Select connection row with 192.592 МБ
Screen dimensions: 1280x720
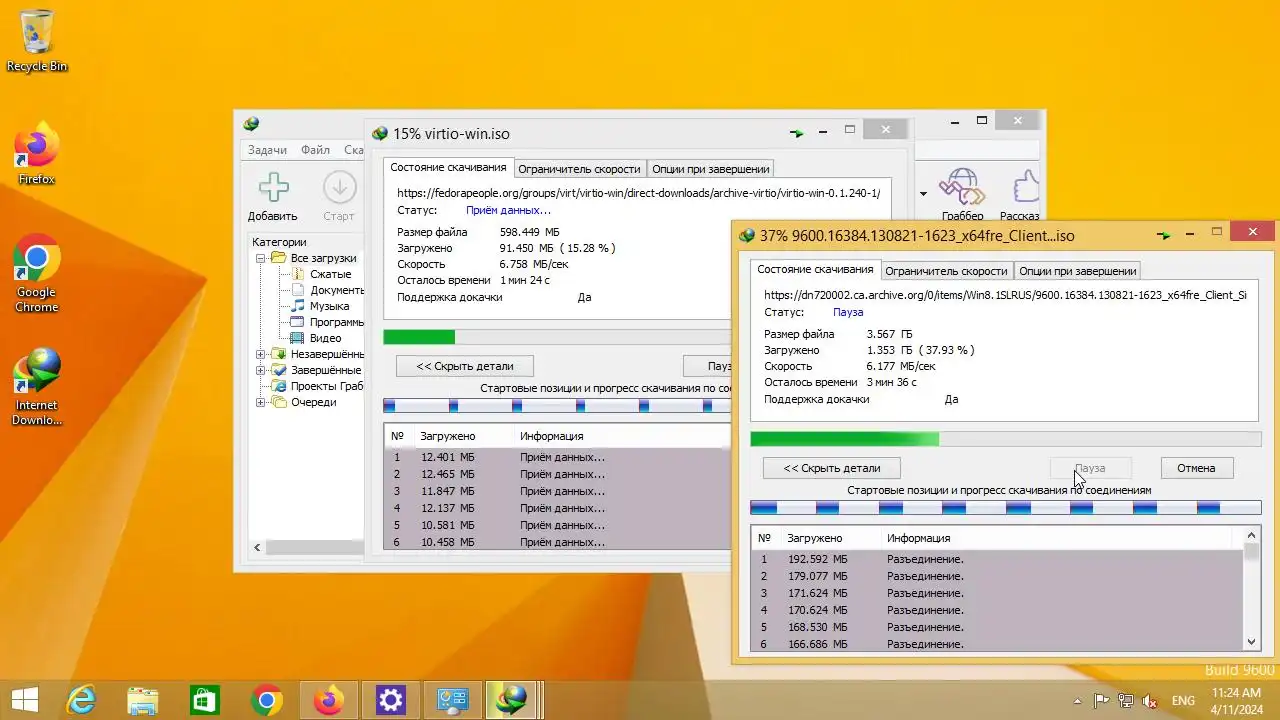click(997, 559)
